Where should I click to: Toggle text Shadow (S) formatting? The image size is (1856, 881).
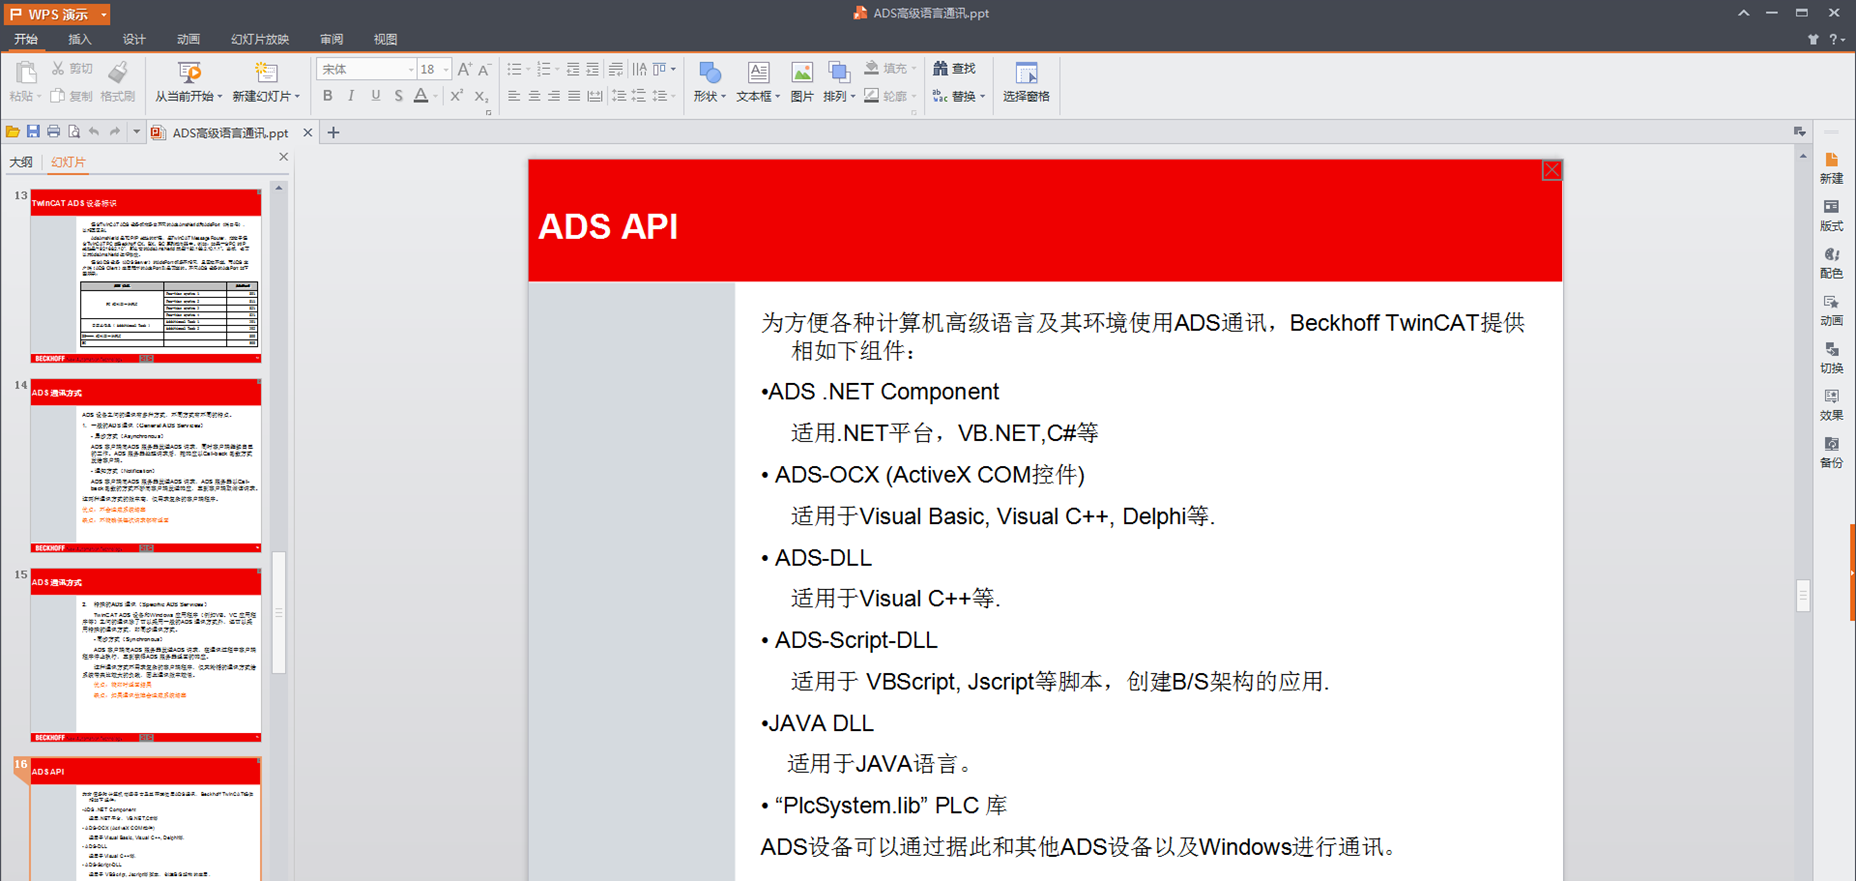point(398,96)
